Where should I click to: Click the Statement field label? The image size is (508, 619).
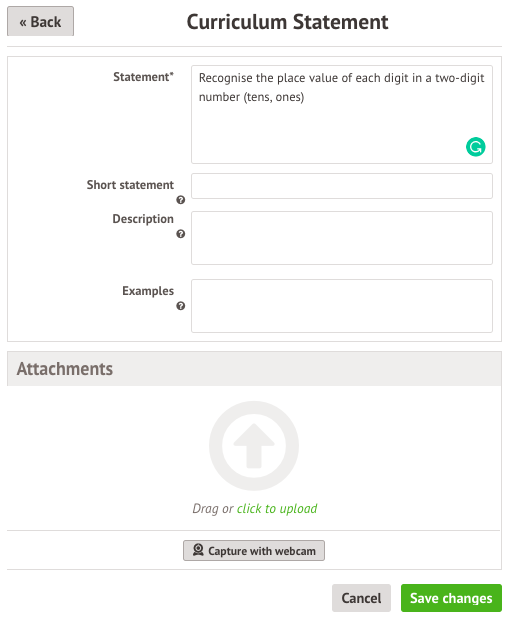(143, 77)
